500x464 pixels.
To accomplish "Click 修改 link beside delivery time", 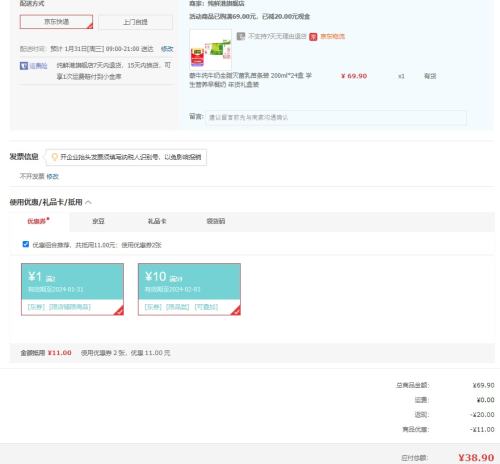I will pos(167,49).
